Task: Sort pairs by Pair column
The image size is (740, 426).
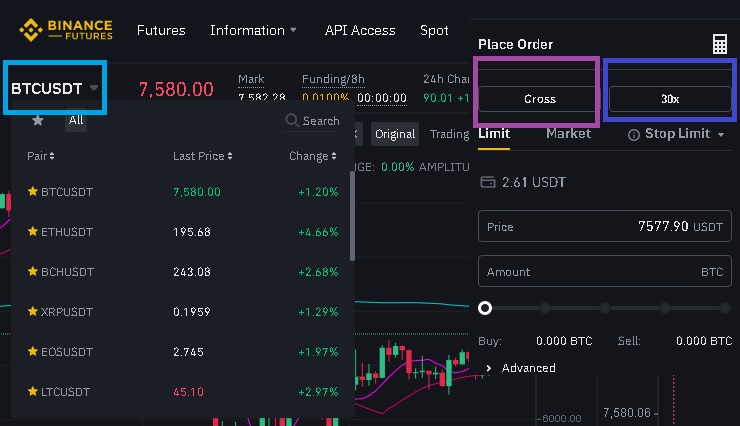Action: point(41,156)
